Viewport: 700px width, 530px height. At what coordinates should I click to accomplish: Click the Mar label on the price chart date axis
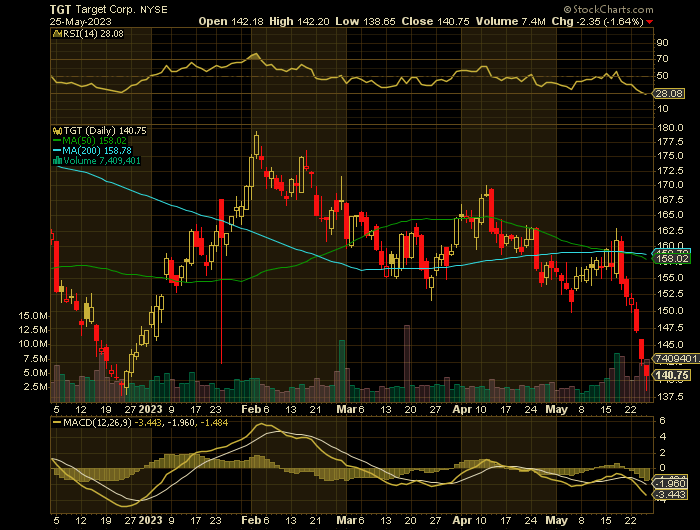click(x=346, y=409)
